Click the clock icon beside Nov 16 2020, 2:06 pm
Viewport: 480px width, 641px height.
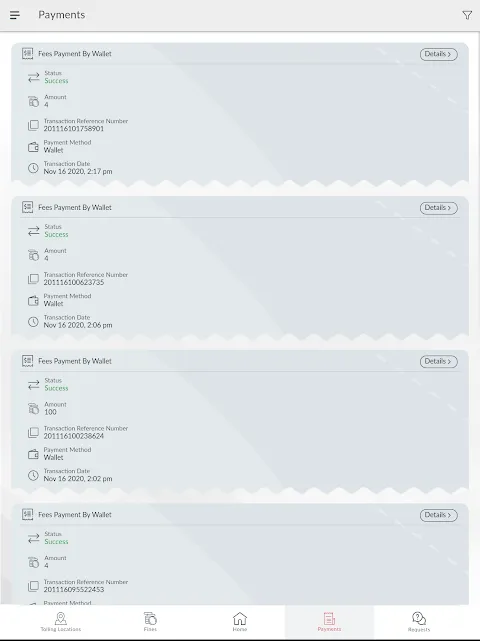(33, 322)
